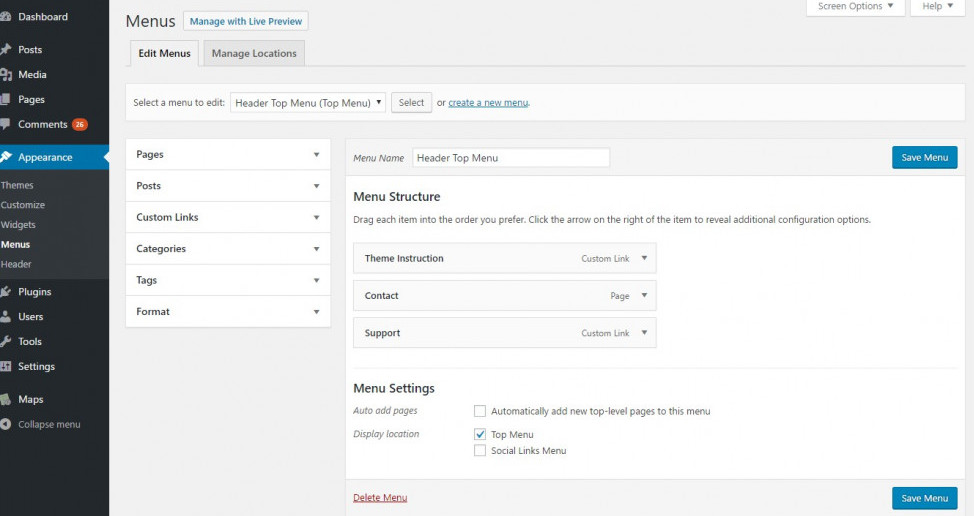Click the bottom Save Menu button

pyautogui.click(x=924, y=498)
